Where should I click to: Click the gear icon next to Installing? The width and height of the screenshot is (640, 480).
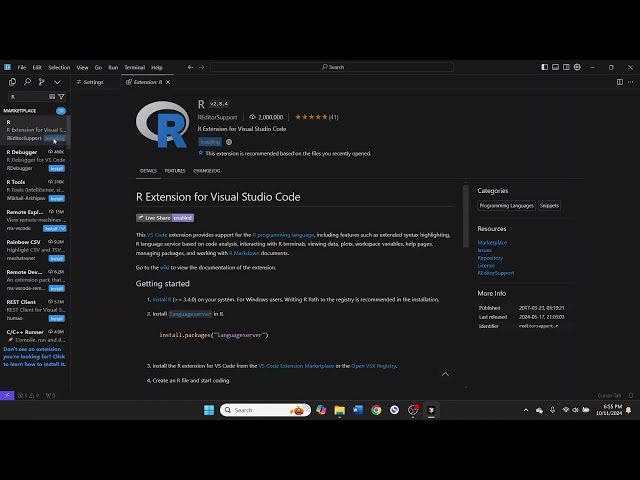pos(229,142)
